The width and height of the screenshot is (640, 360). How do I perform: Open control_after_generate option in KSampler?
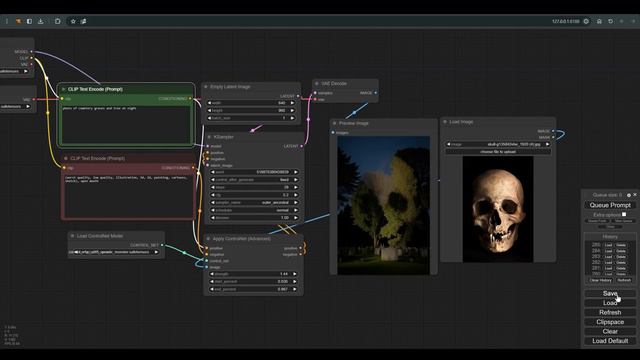[254, 180]
